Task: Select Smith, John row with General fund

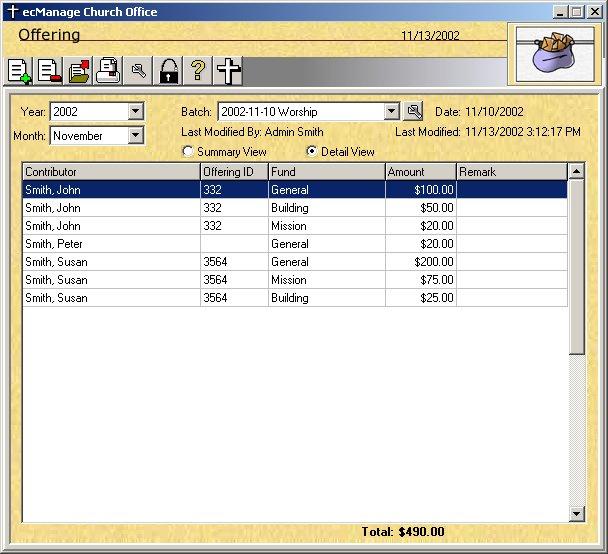Action: point(295,190)
